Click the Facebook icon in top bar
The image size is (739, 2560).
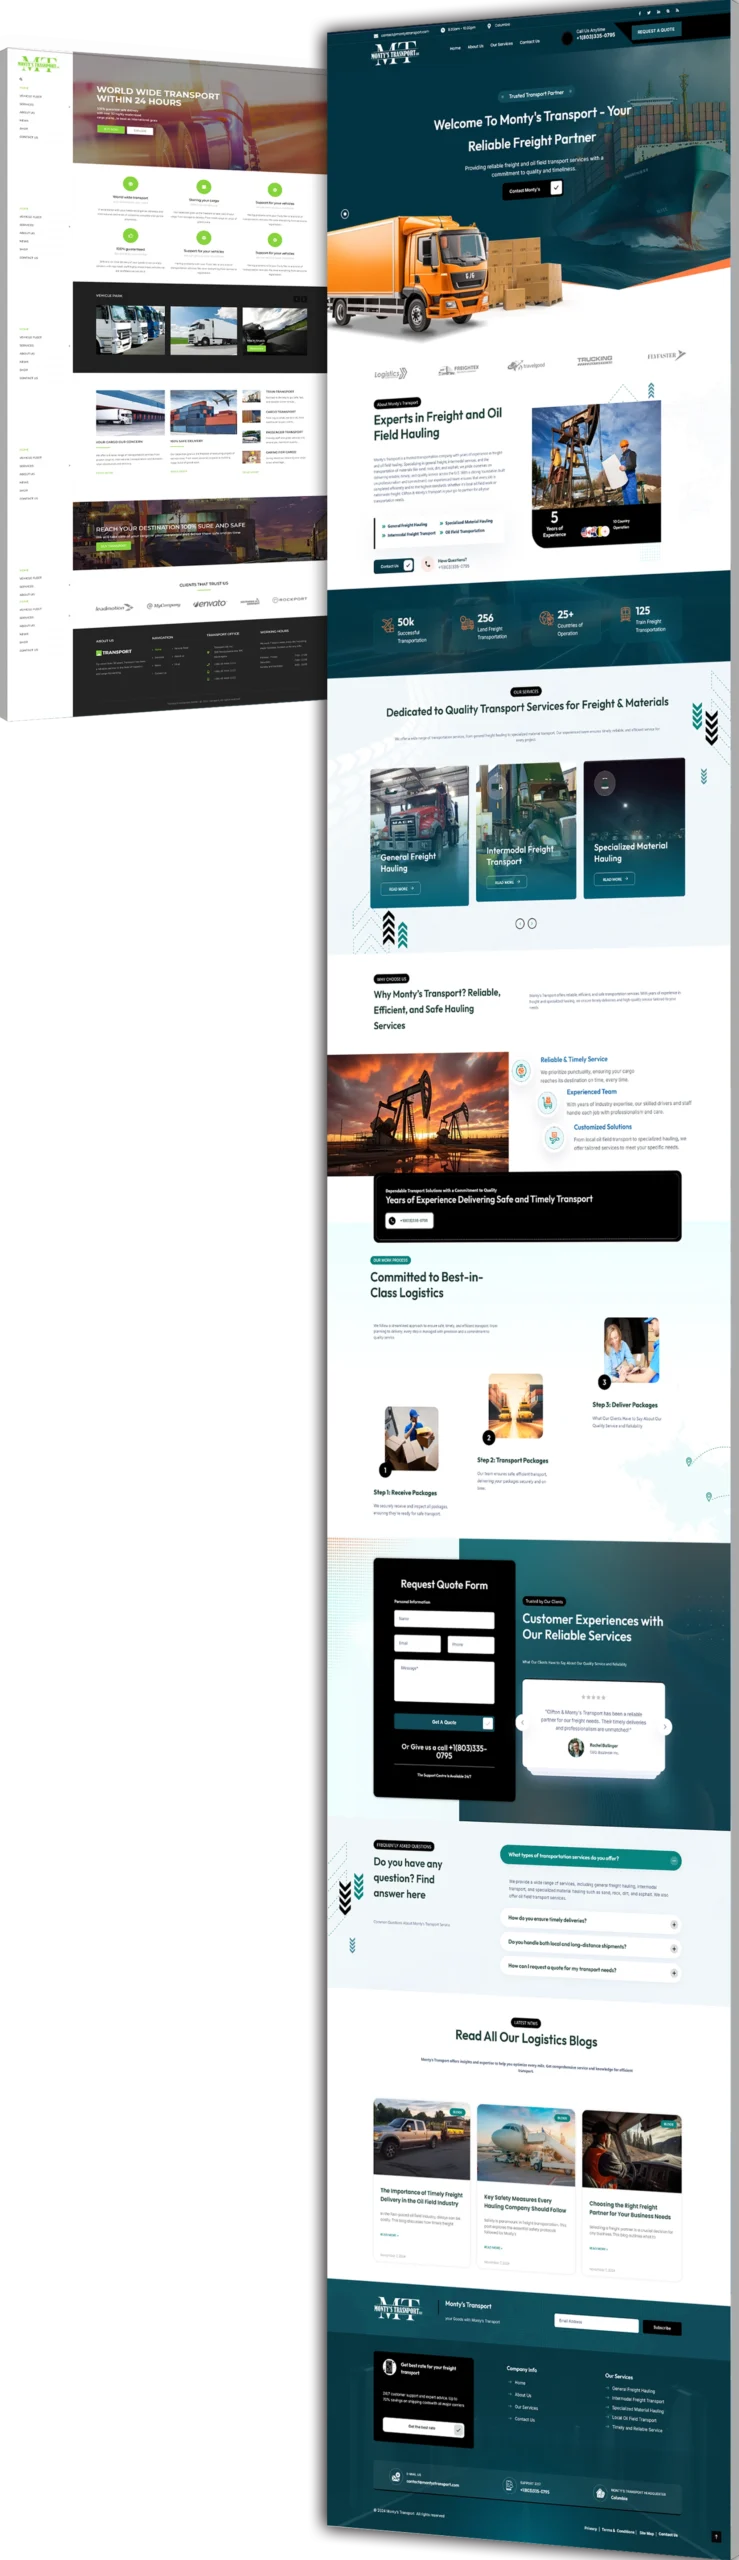click(640, 12)
